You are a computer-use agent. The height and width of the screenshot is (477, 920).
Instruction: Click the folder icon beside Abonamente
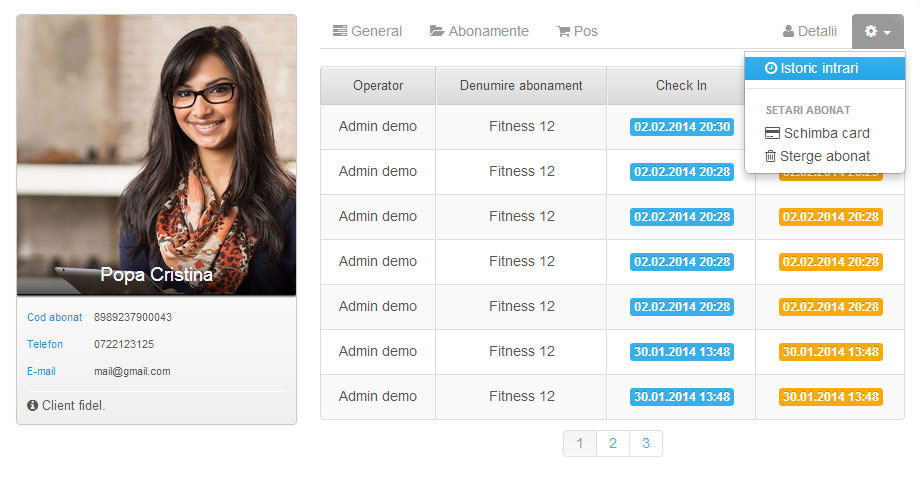coord(437,31)
